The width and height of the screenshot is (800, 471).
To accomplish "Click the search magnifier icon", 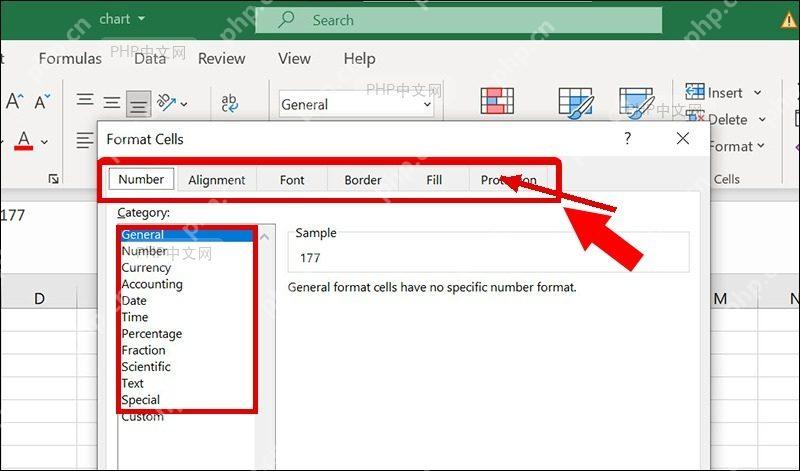I will pyautogui.click(x=286, y=20).
